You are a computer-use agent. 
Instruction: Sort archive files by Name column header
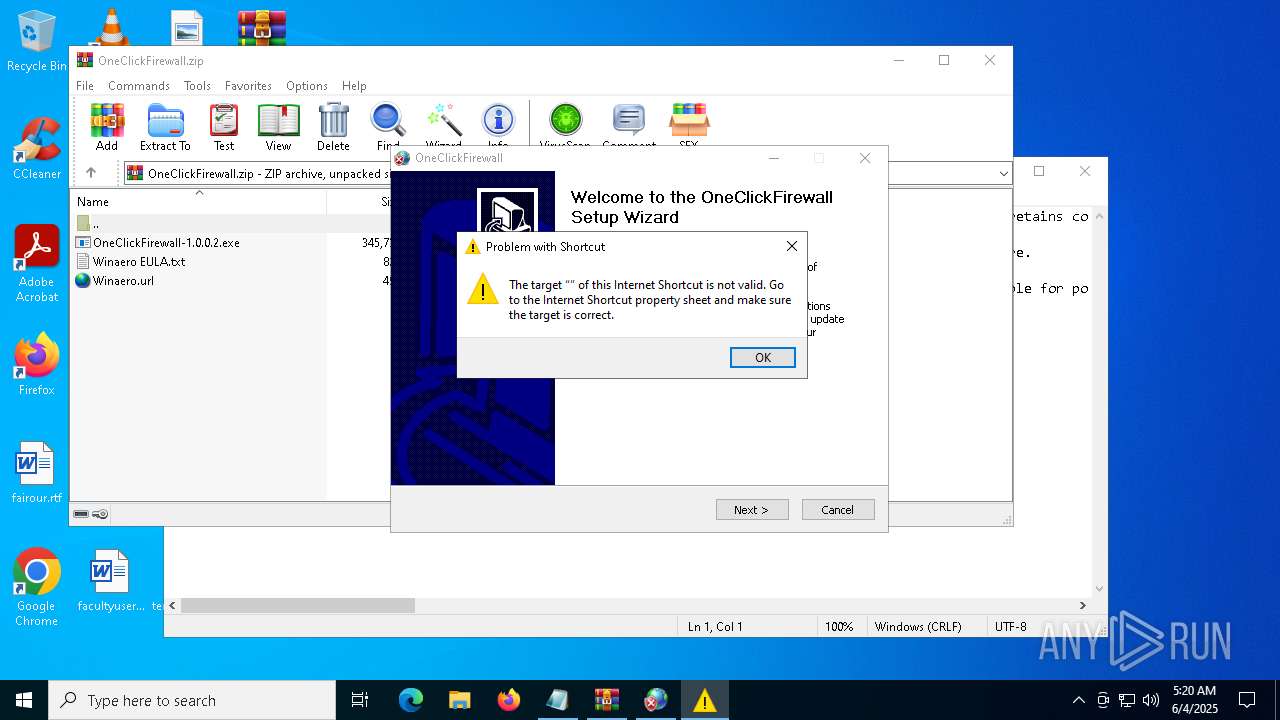point(198,202)
